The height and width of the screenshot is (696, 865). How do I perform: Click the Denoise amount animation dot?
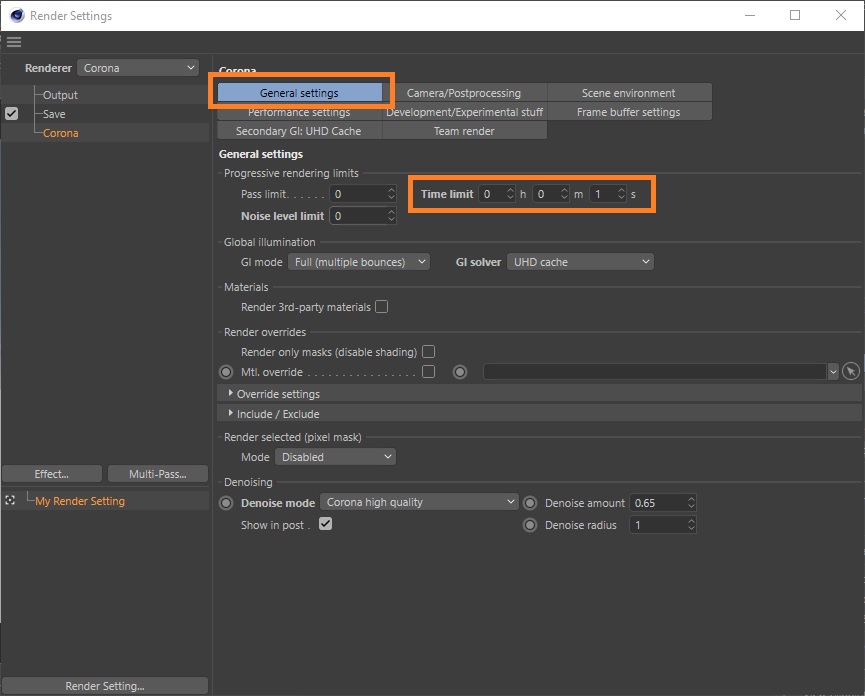(530, 503)
